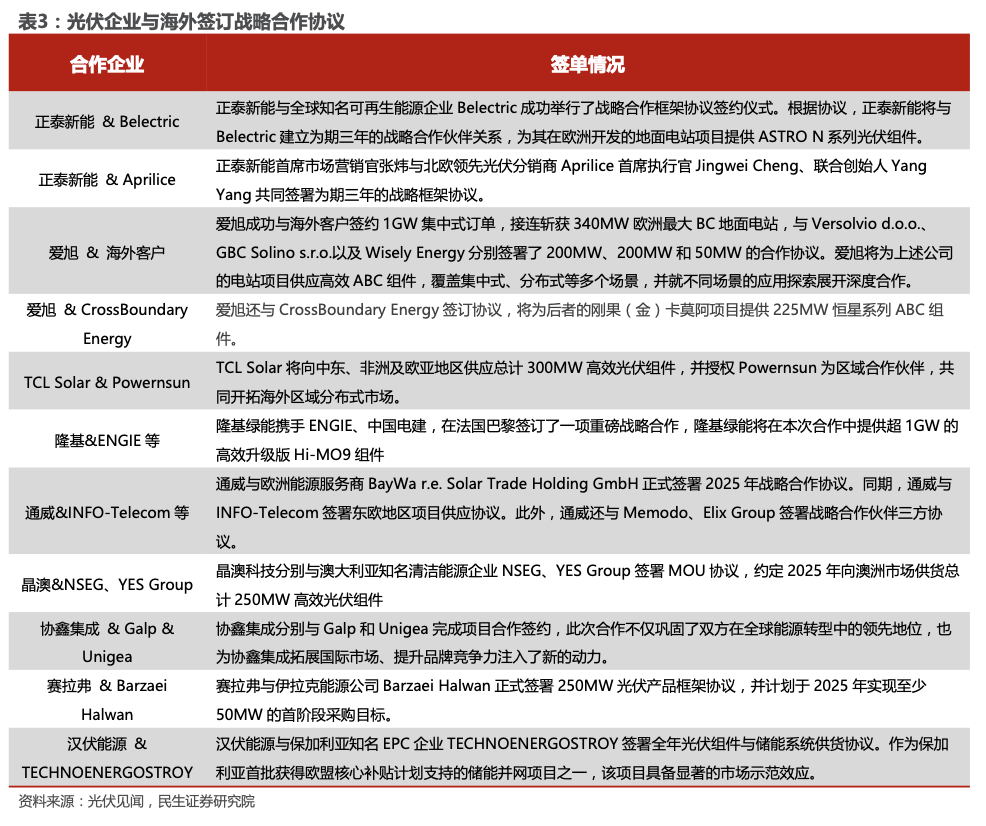Select the cell TCL Solar & Powernsun
Viewport: 986px width, 826px height.
[107, 382]
